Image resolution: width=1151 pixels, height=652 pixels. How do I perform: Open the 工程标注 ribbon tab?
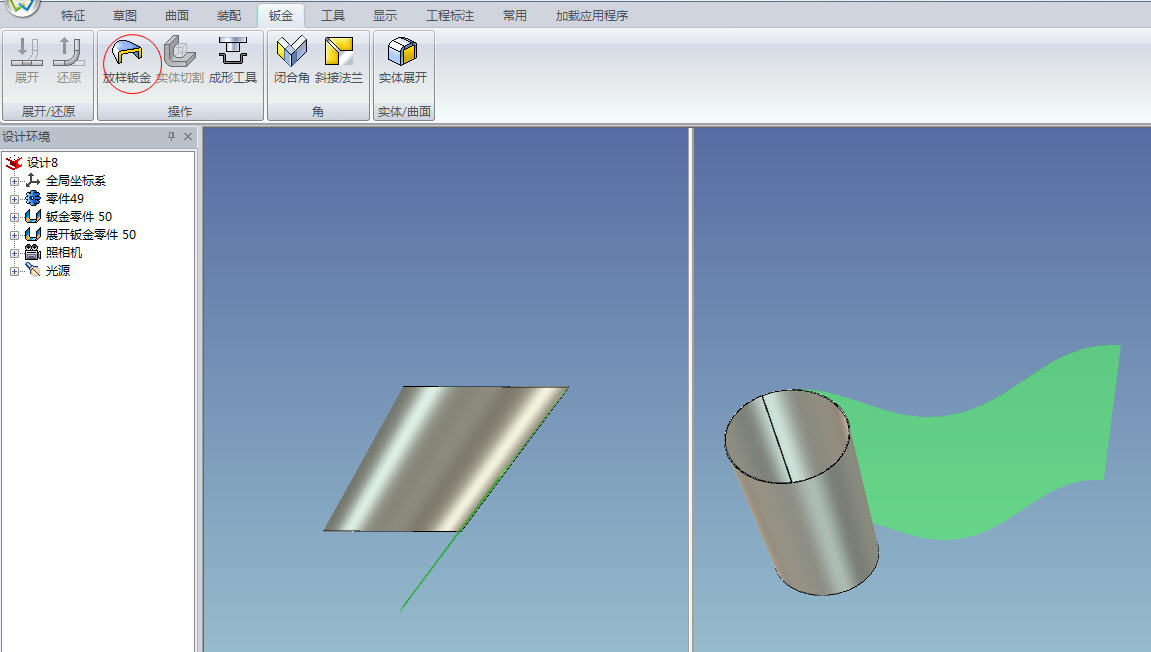pyautogui.click(x=450, y=16)
